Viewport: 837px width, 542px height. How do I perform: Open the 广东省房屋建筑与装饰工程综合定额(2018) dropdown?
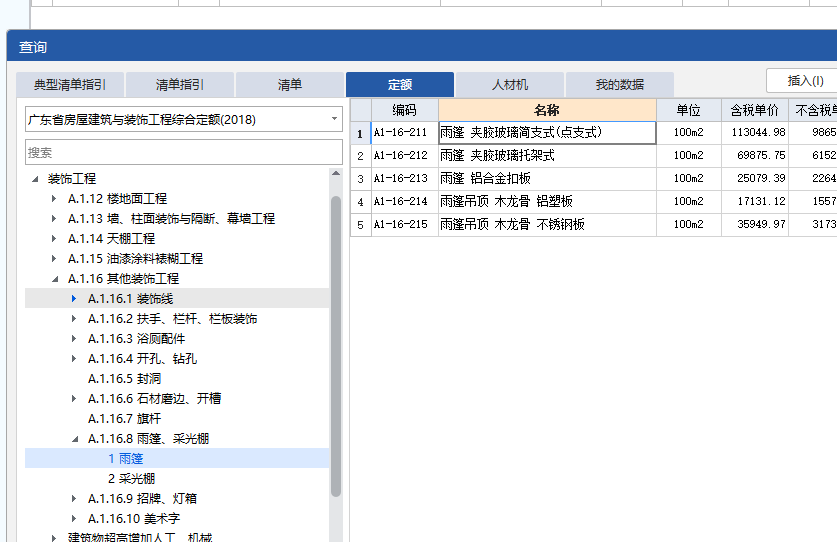[184, 120]
